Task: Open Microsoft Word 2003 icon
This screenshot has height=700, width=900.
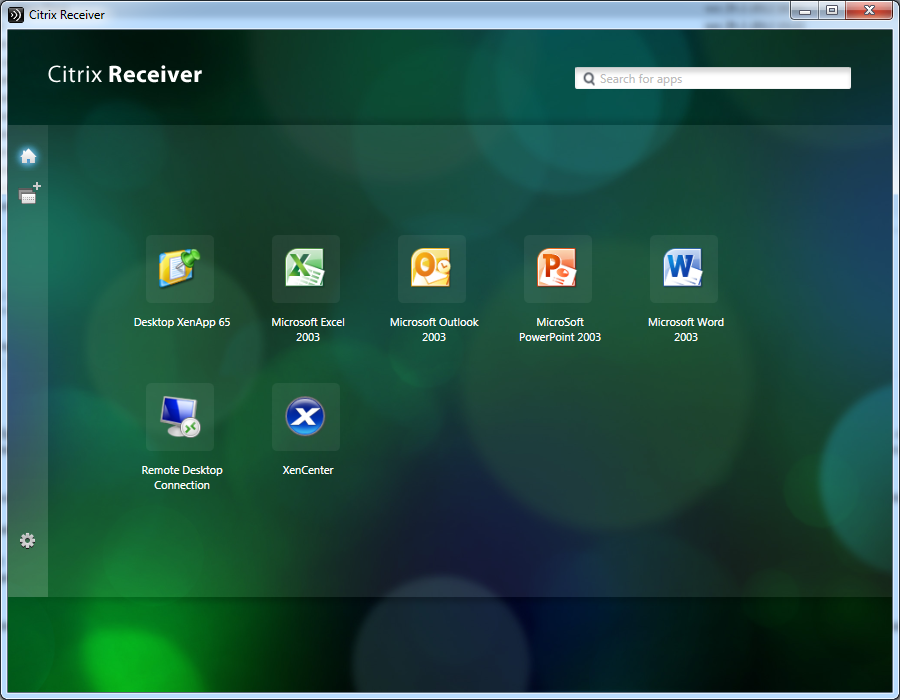Action: 684,269
